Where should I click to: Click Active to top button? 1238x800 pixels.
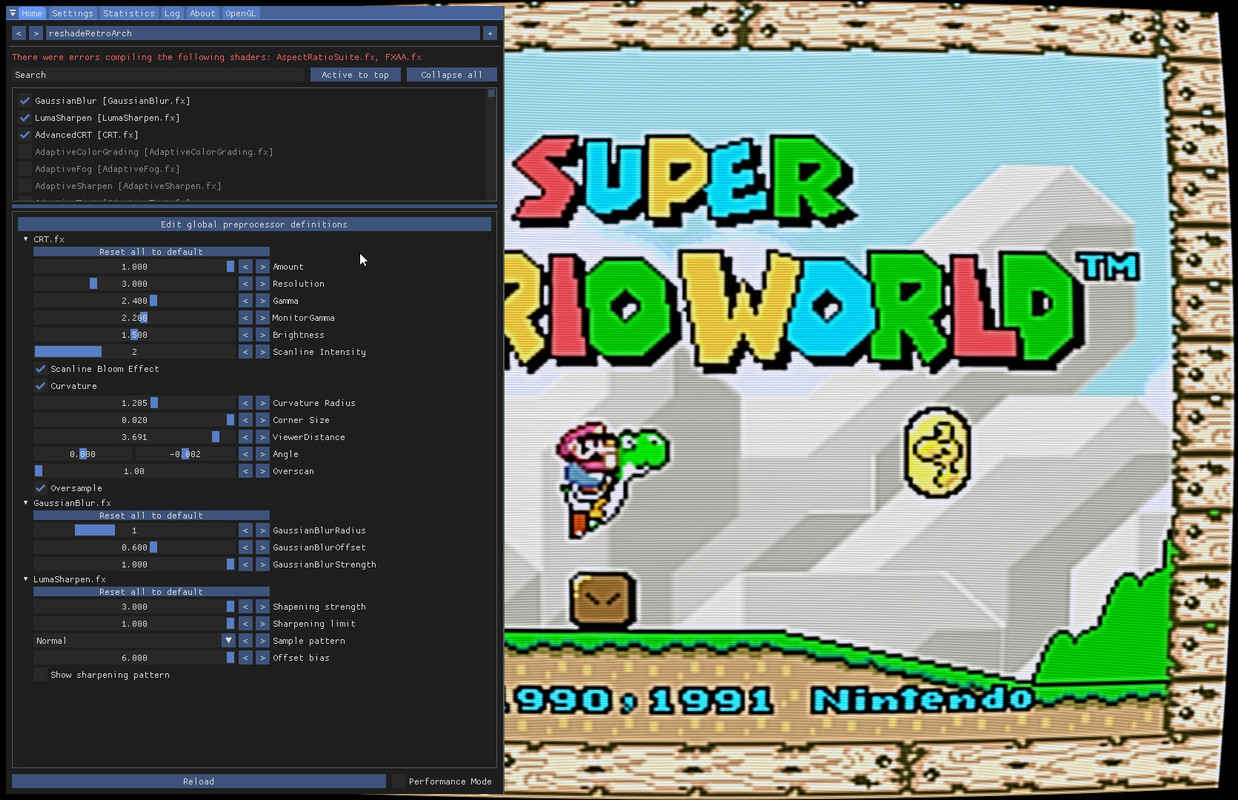click(x=355, y=75)
